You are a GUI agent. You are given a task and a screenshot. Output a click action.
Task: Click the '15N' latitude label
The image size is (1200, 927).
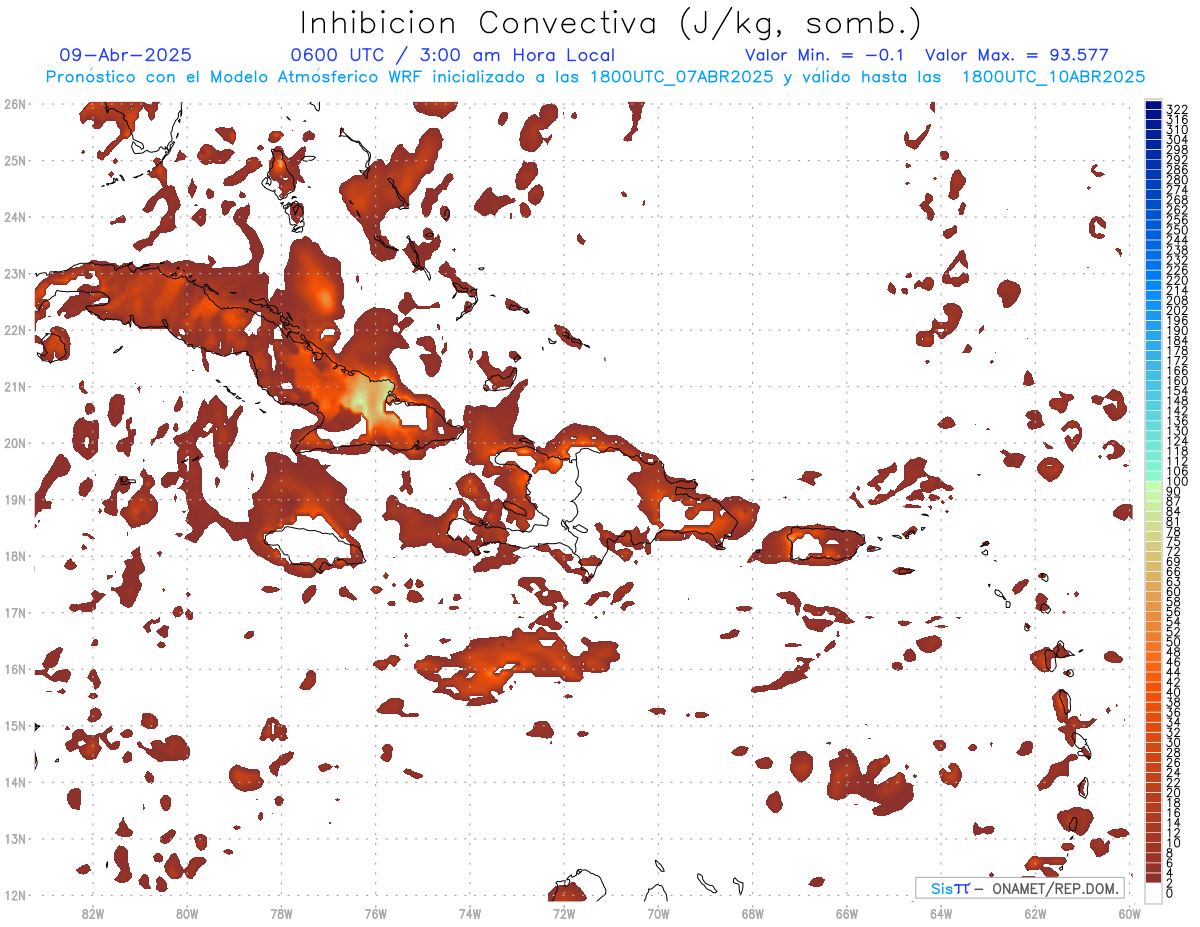click(x=15, y=725)
